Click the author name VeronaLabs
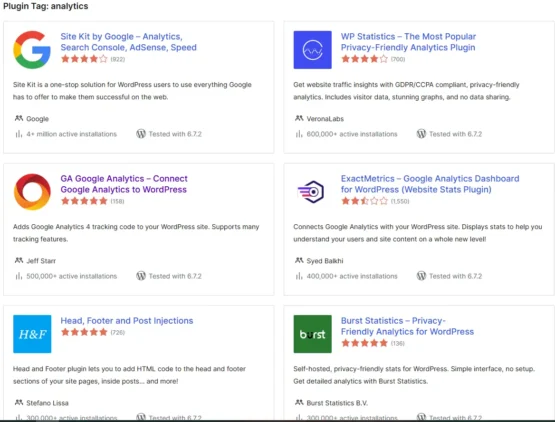 325,119
